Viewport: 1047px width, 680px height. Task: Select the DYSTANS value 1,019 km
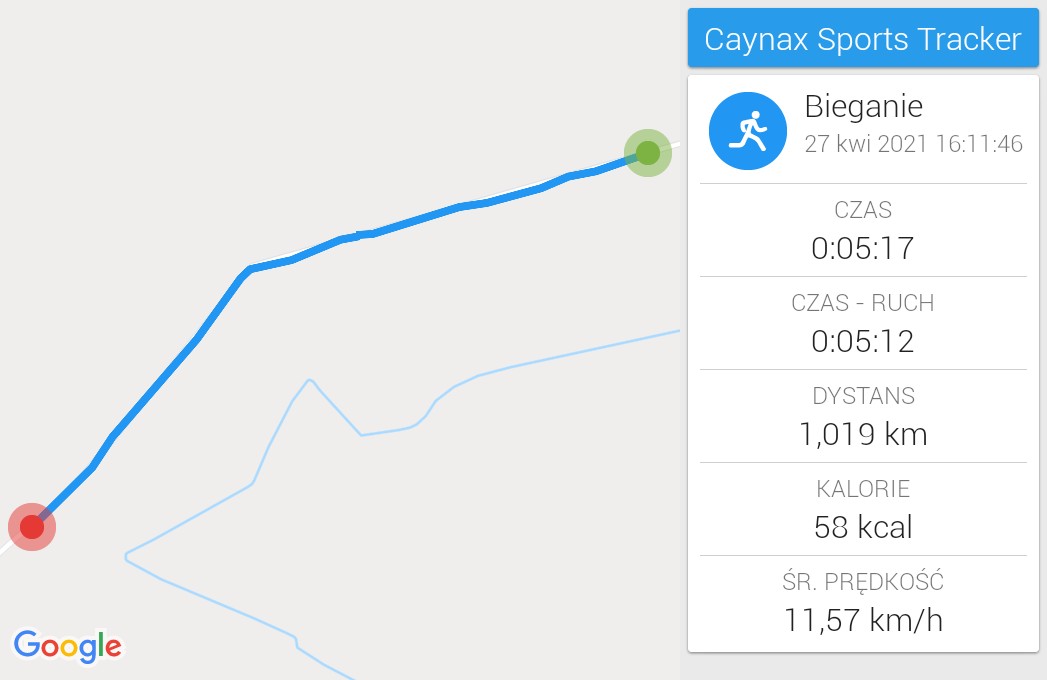[x=863, y=434]
